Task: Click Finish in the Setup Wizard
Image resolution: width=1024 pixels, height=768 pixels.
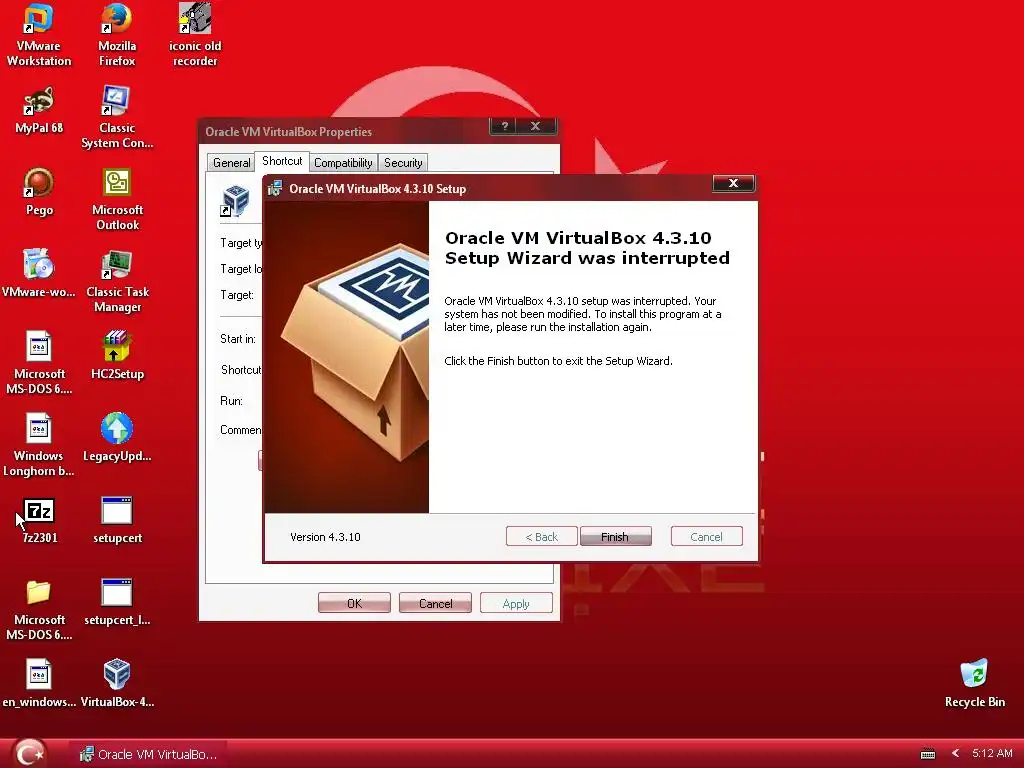Action: [615, 537]
